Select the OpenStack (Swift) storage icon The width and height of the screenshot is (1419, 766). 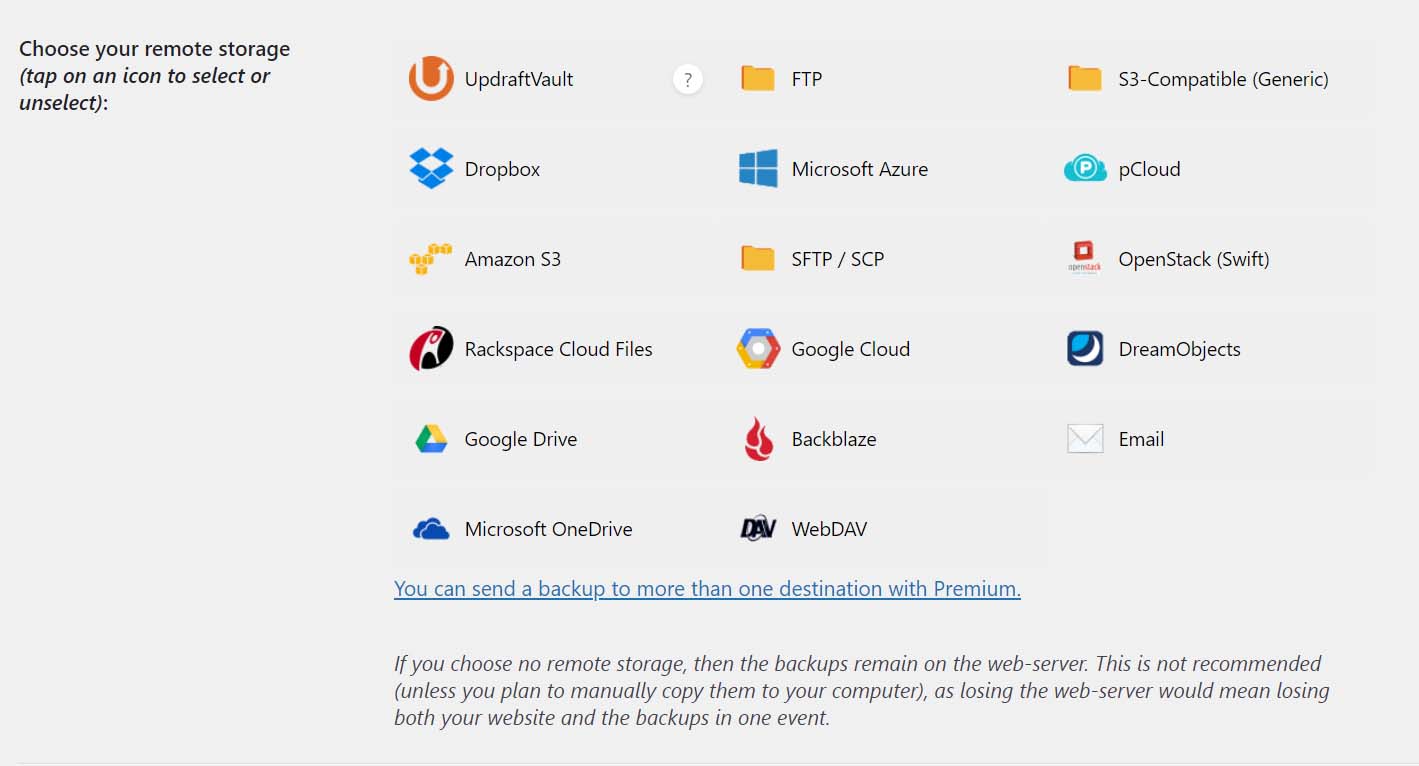pos(1084,258)
